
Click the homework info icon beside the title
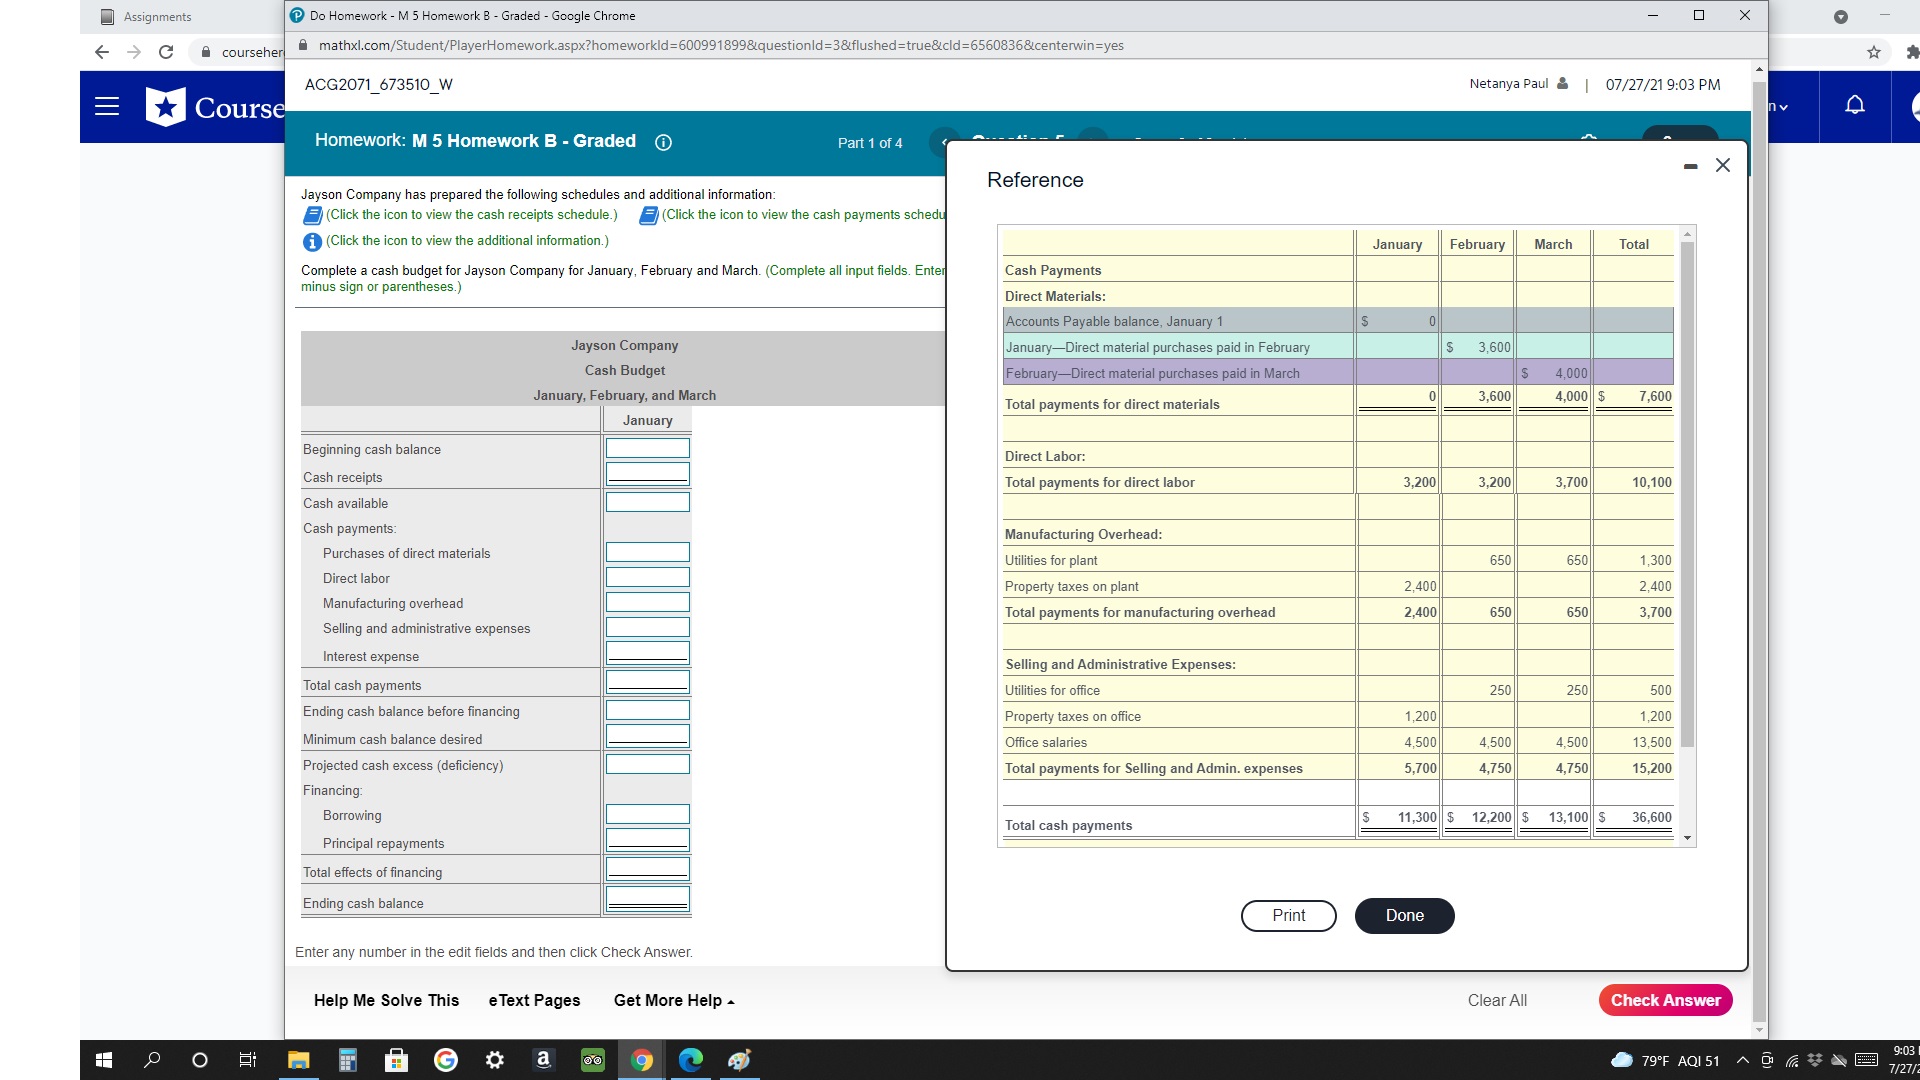click(x=663, y=142)
